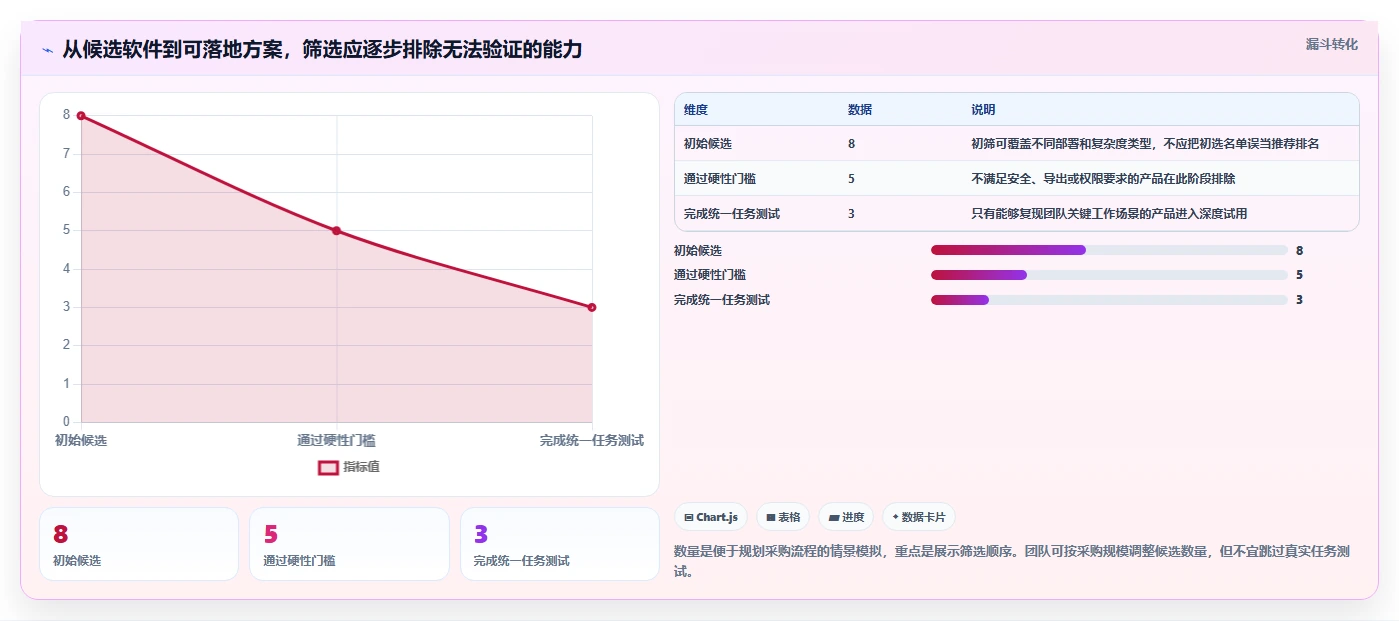Click the 表格 chip
1399x621 pixels.
tap(783, 517)
